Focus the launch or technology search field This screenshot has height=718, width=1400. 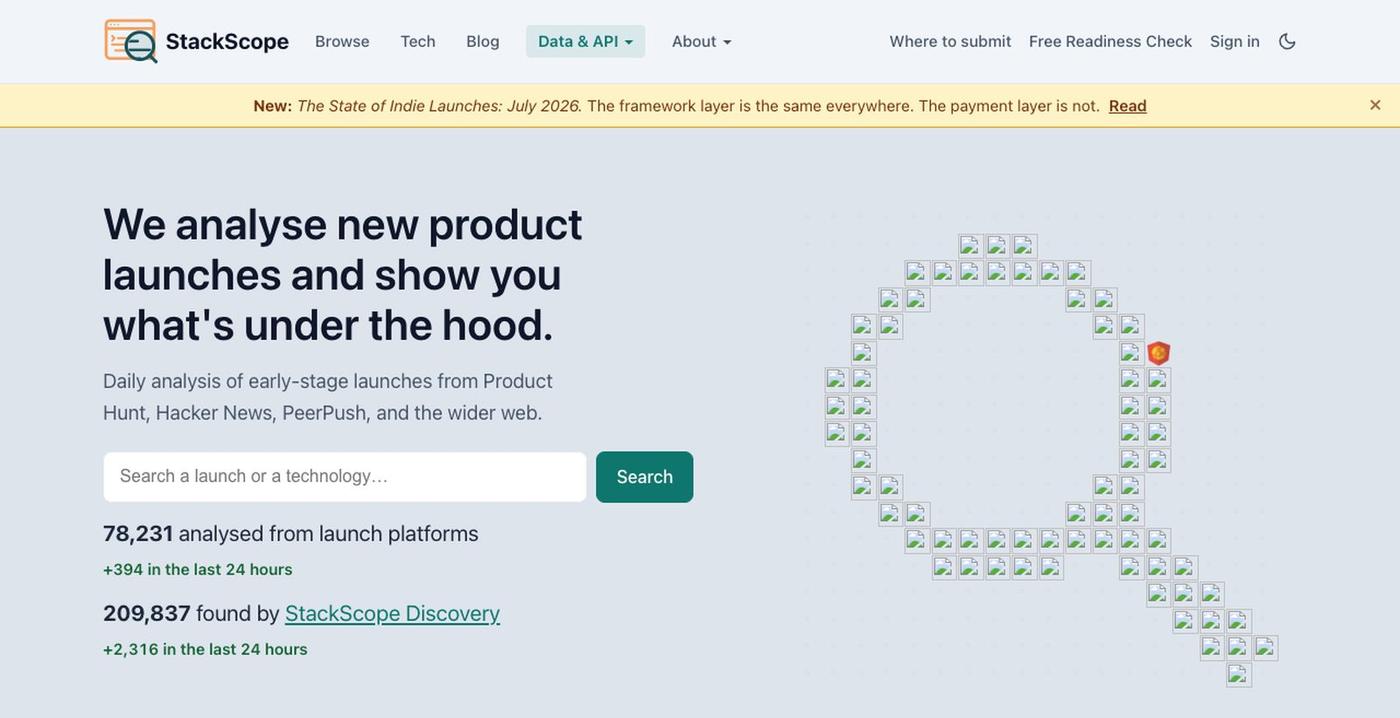[345, 477]
